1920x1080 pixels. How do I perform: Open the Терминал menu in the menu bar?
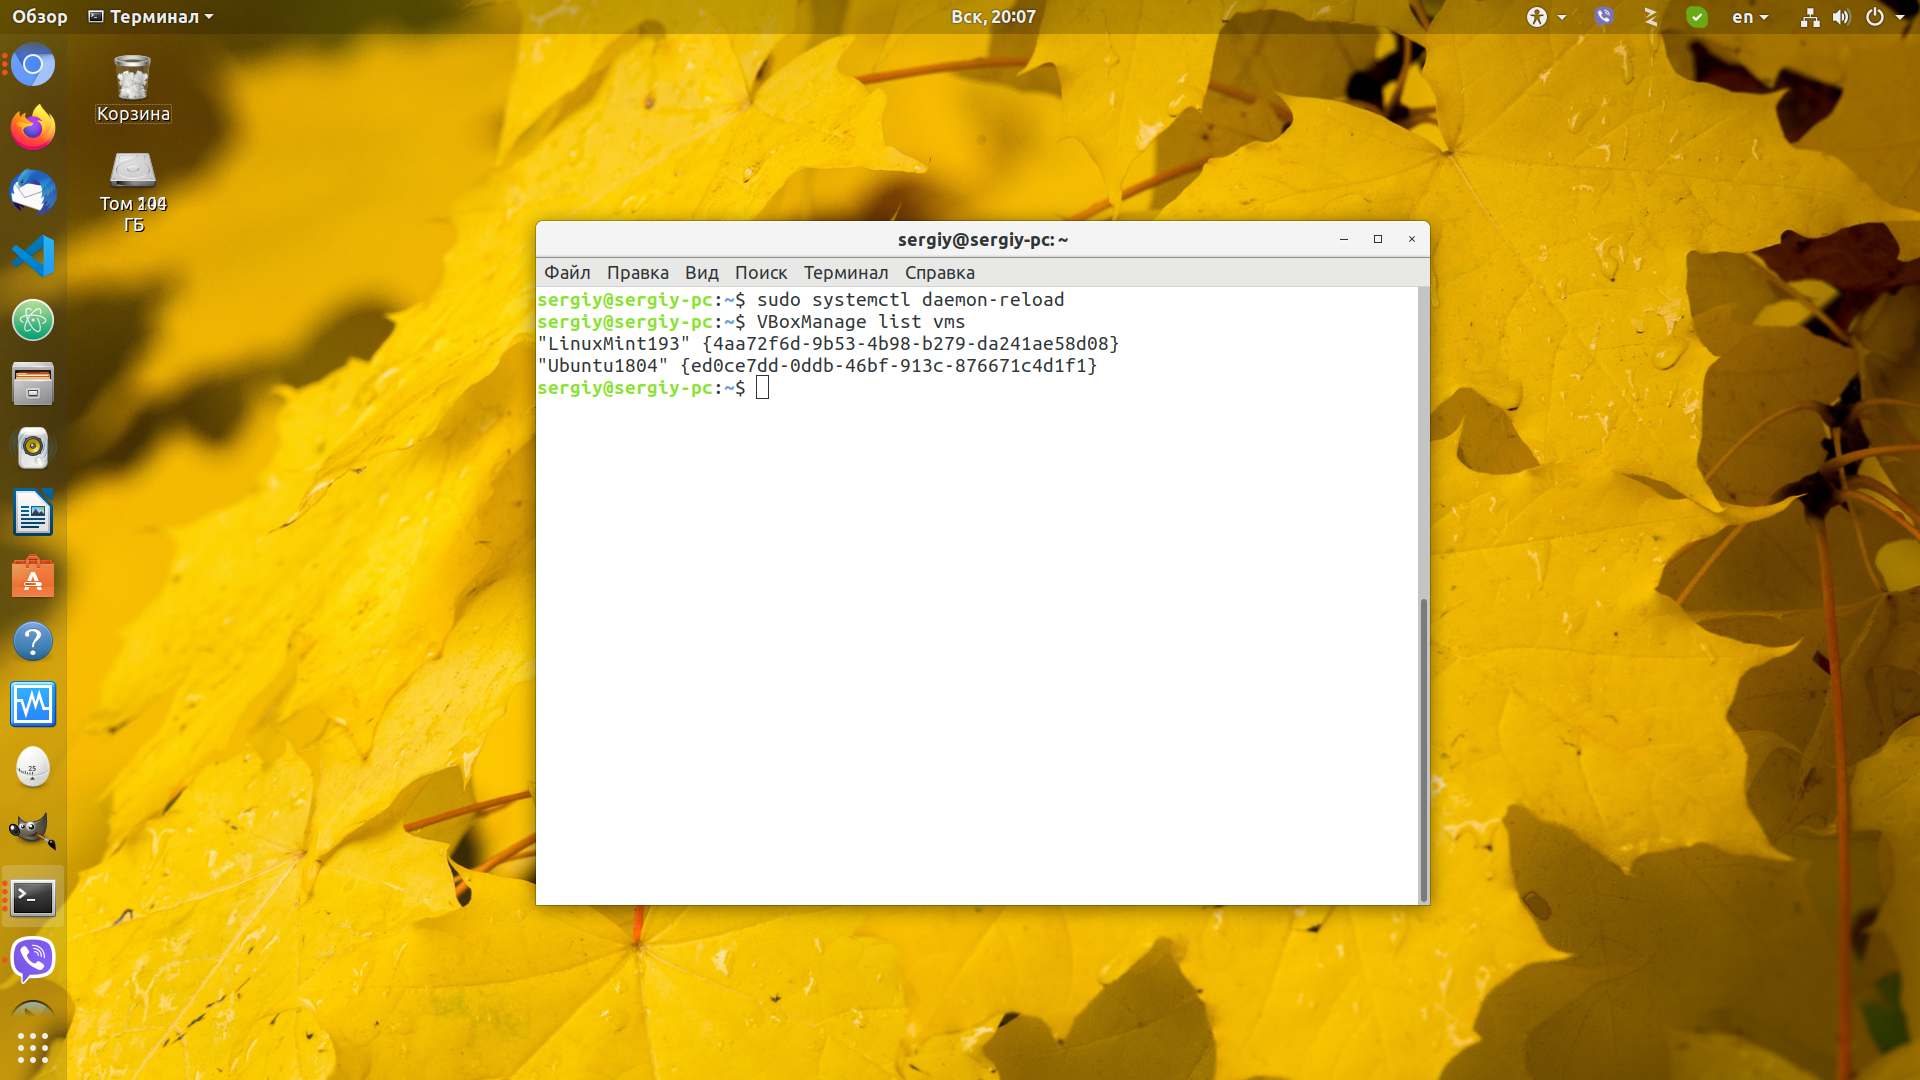point(846,272)
